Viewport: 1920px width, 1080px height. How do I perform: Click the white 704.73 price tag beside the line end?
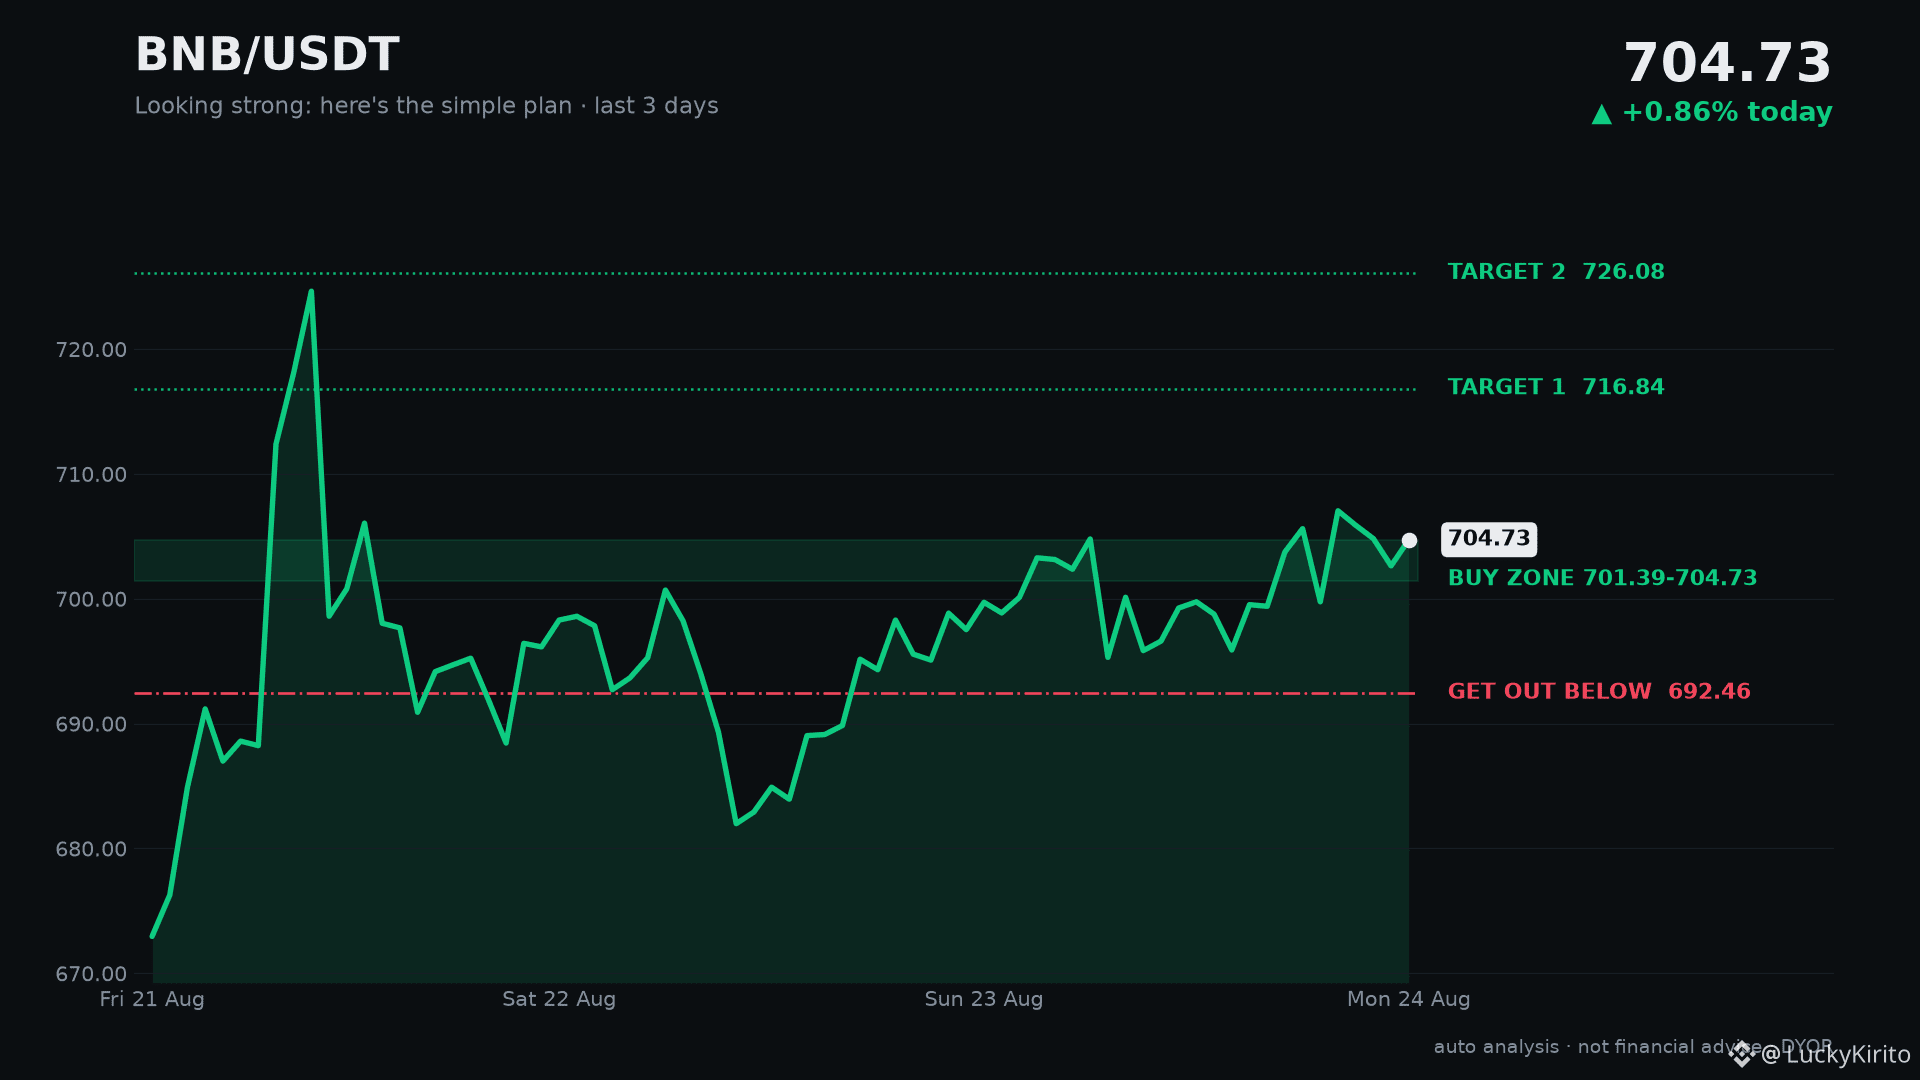1489,539
